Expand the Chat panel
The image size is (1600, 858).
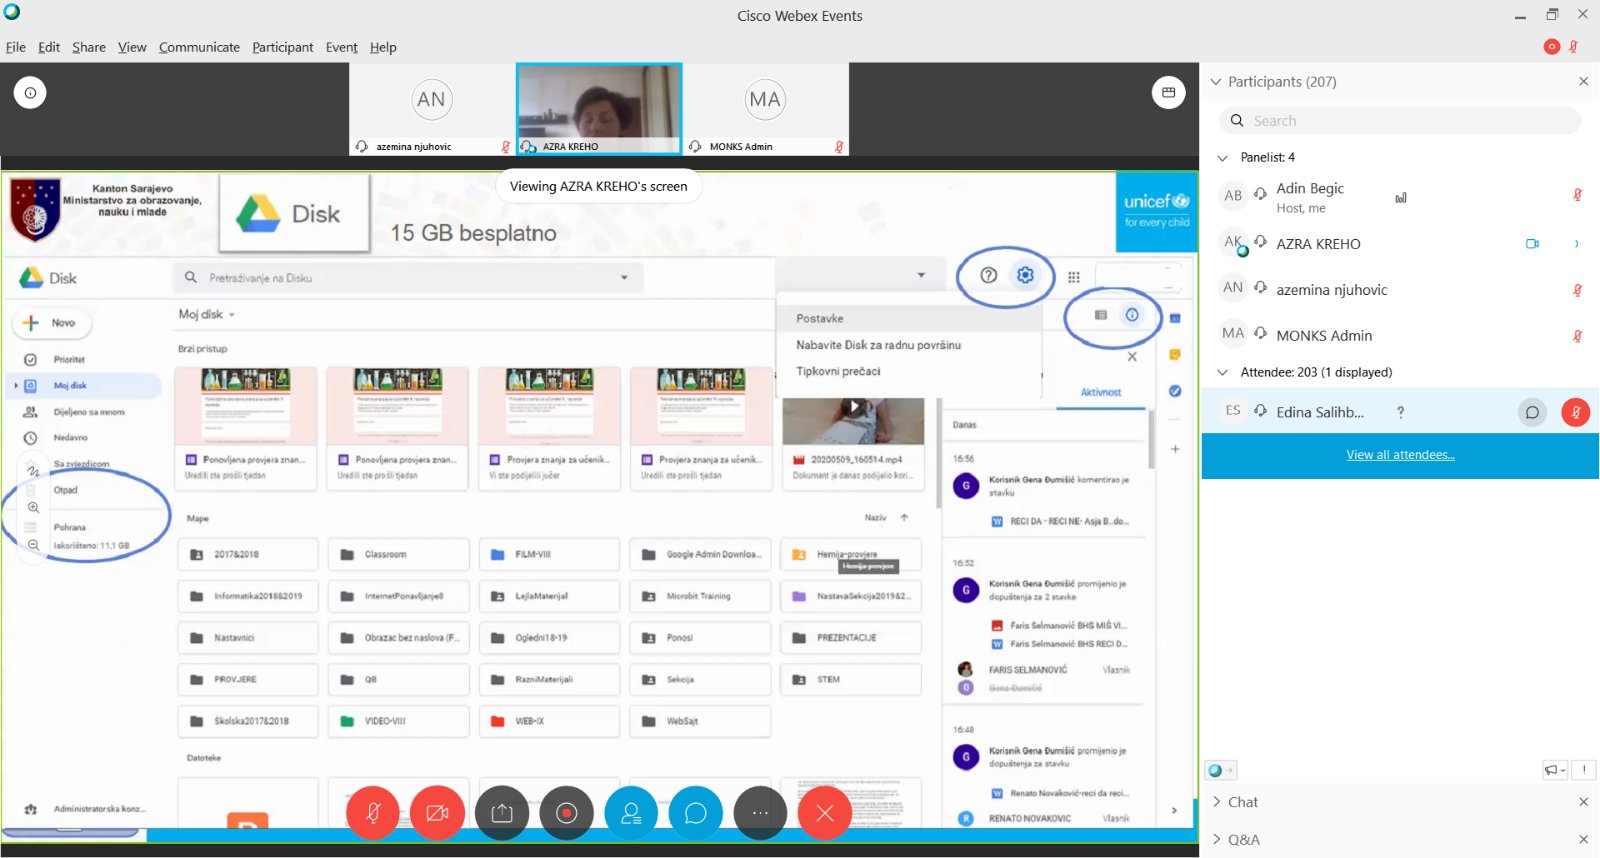[1242, 802]
